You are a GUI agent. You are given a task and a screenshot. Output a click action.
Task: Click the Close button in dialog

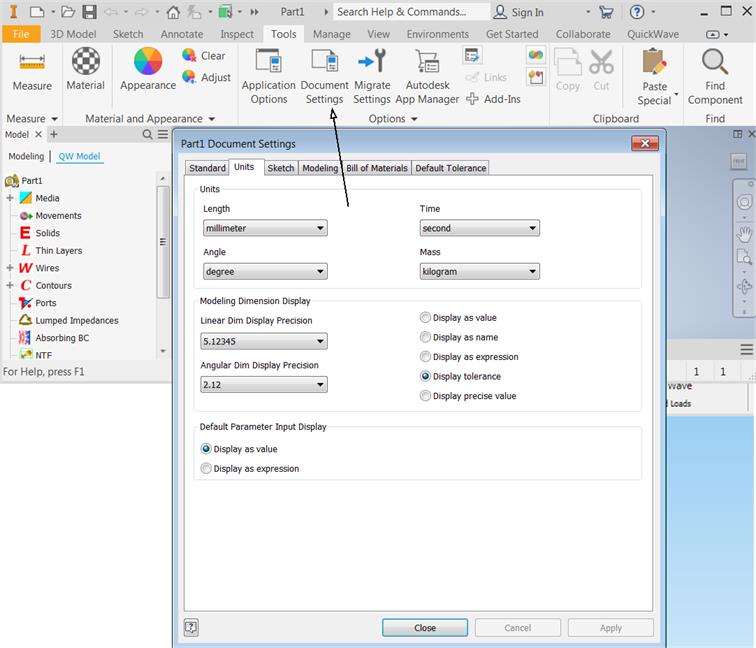[x=425, y=628]
